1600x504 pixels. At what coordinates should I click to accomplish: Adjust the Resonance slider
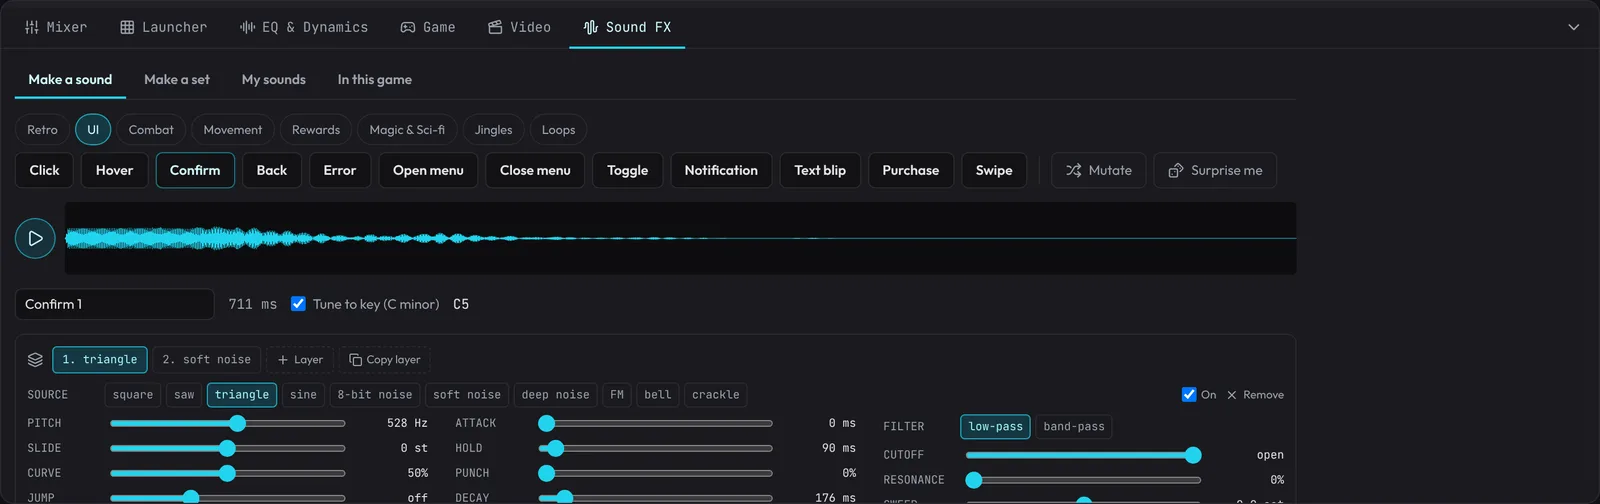click(x=1083, y=480)
